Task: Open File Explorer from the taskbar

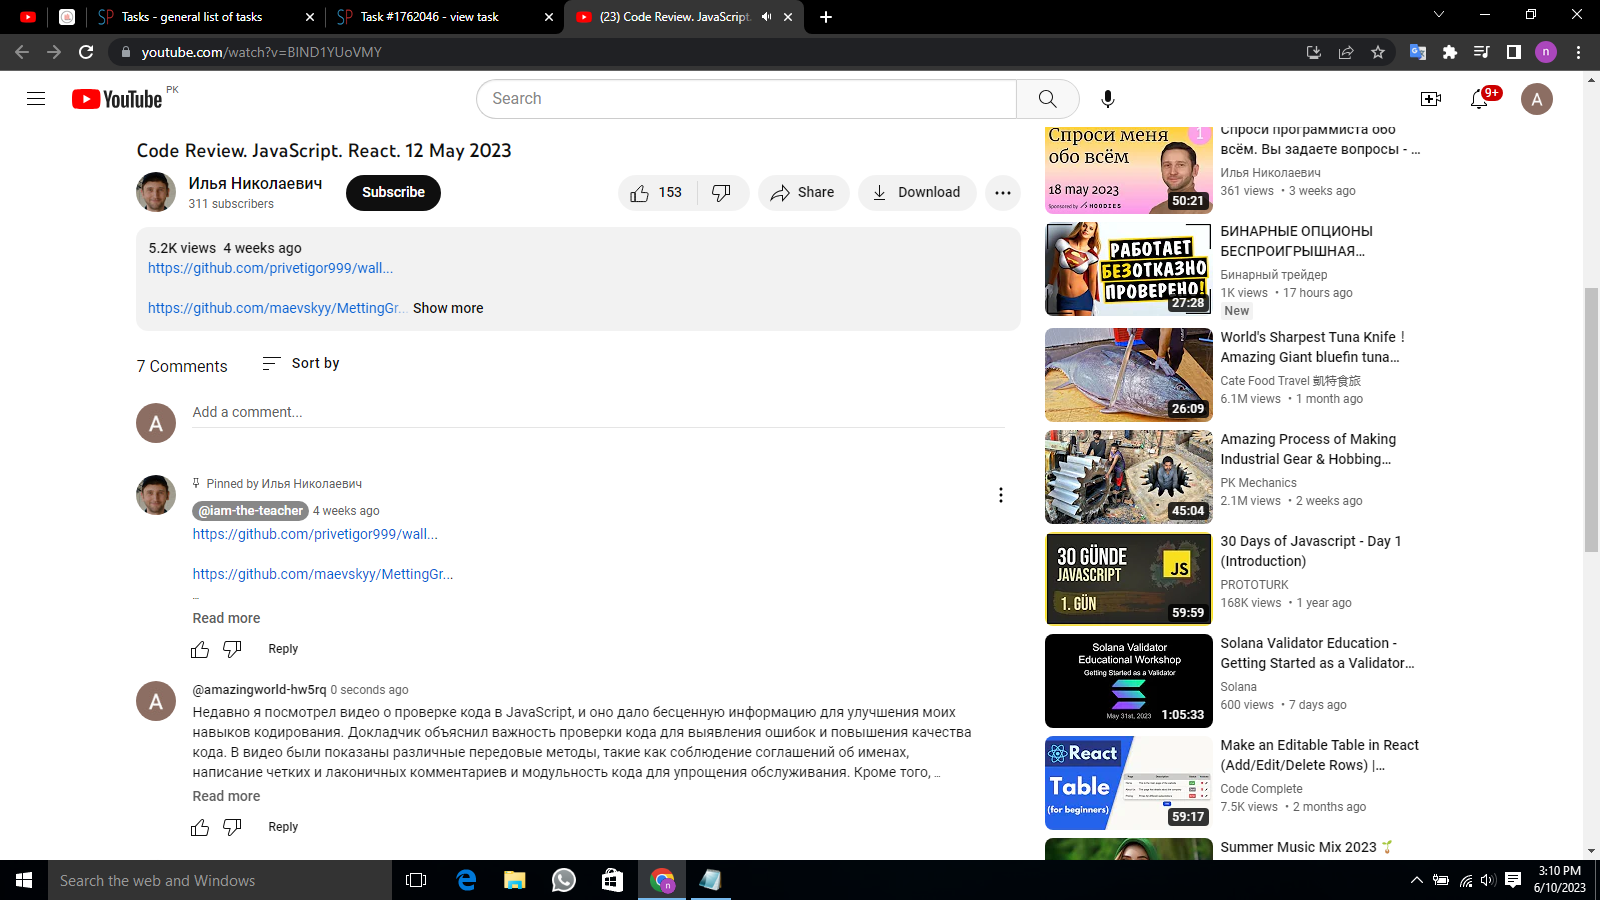Action: [515, 880]
